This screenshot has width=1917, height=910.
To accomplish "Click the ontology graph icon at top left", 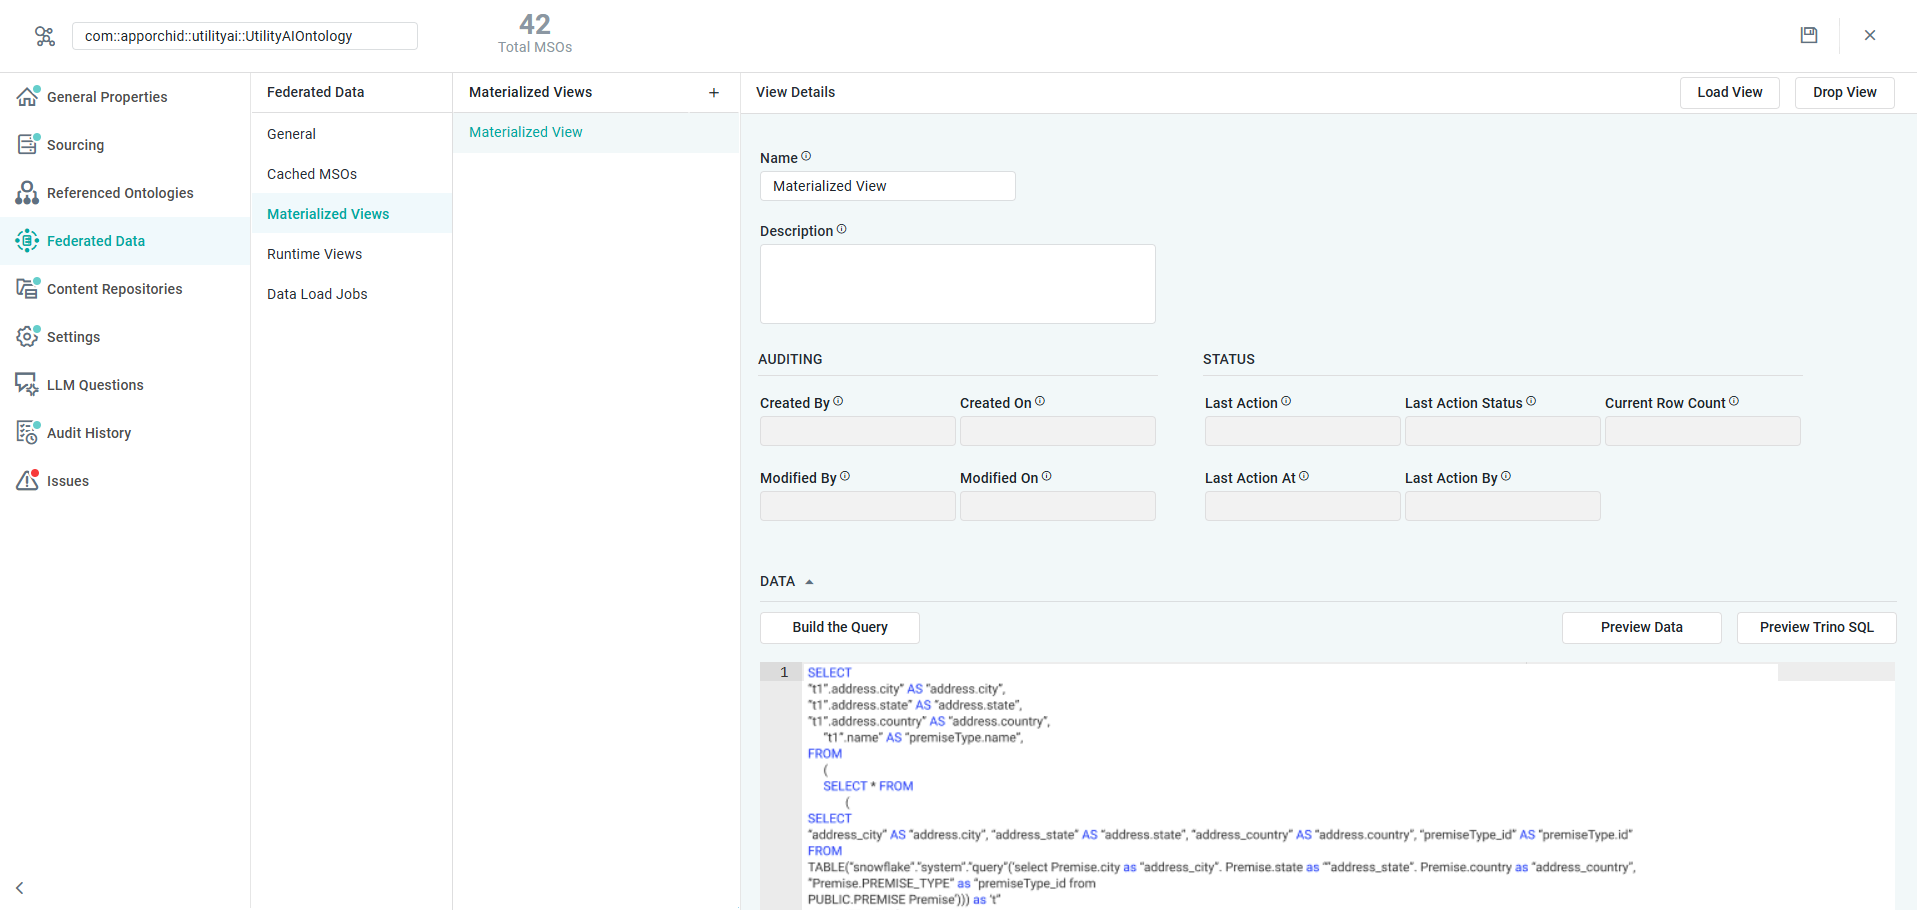I will point(45,36).
